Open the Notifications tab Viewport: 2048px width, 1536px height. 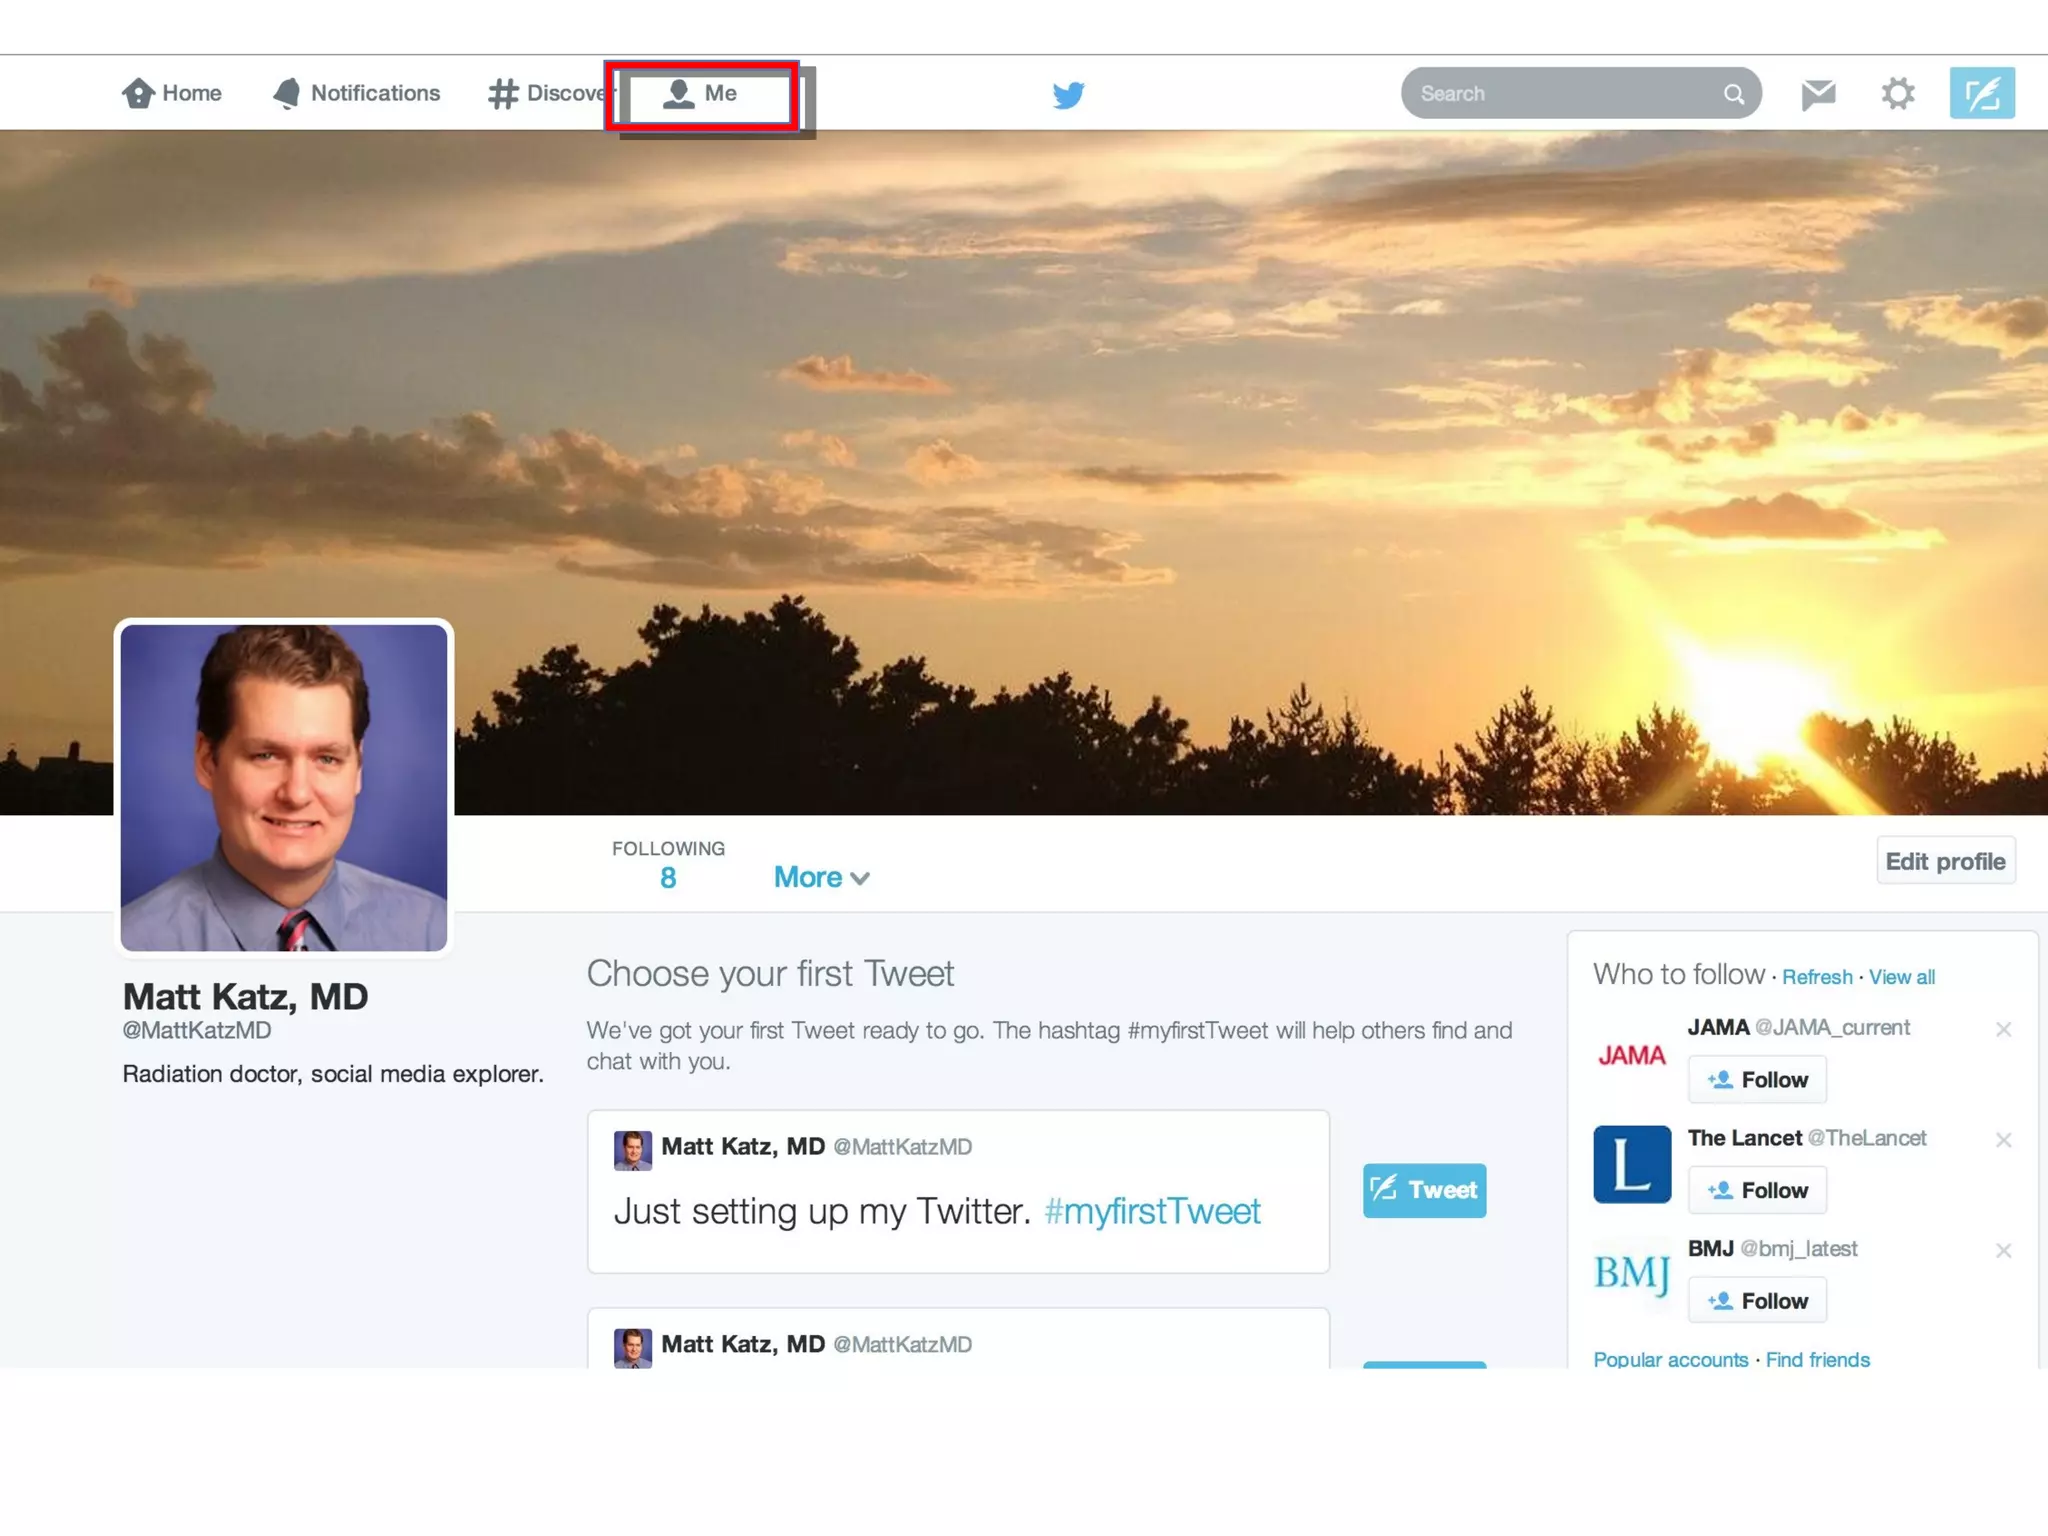pos(357,94)
